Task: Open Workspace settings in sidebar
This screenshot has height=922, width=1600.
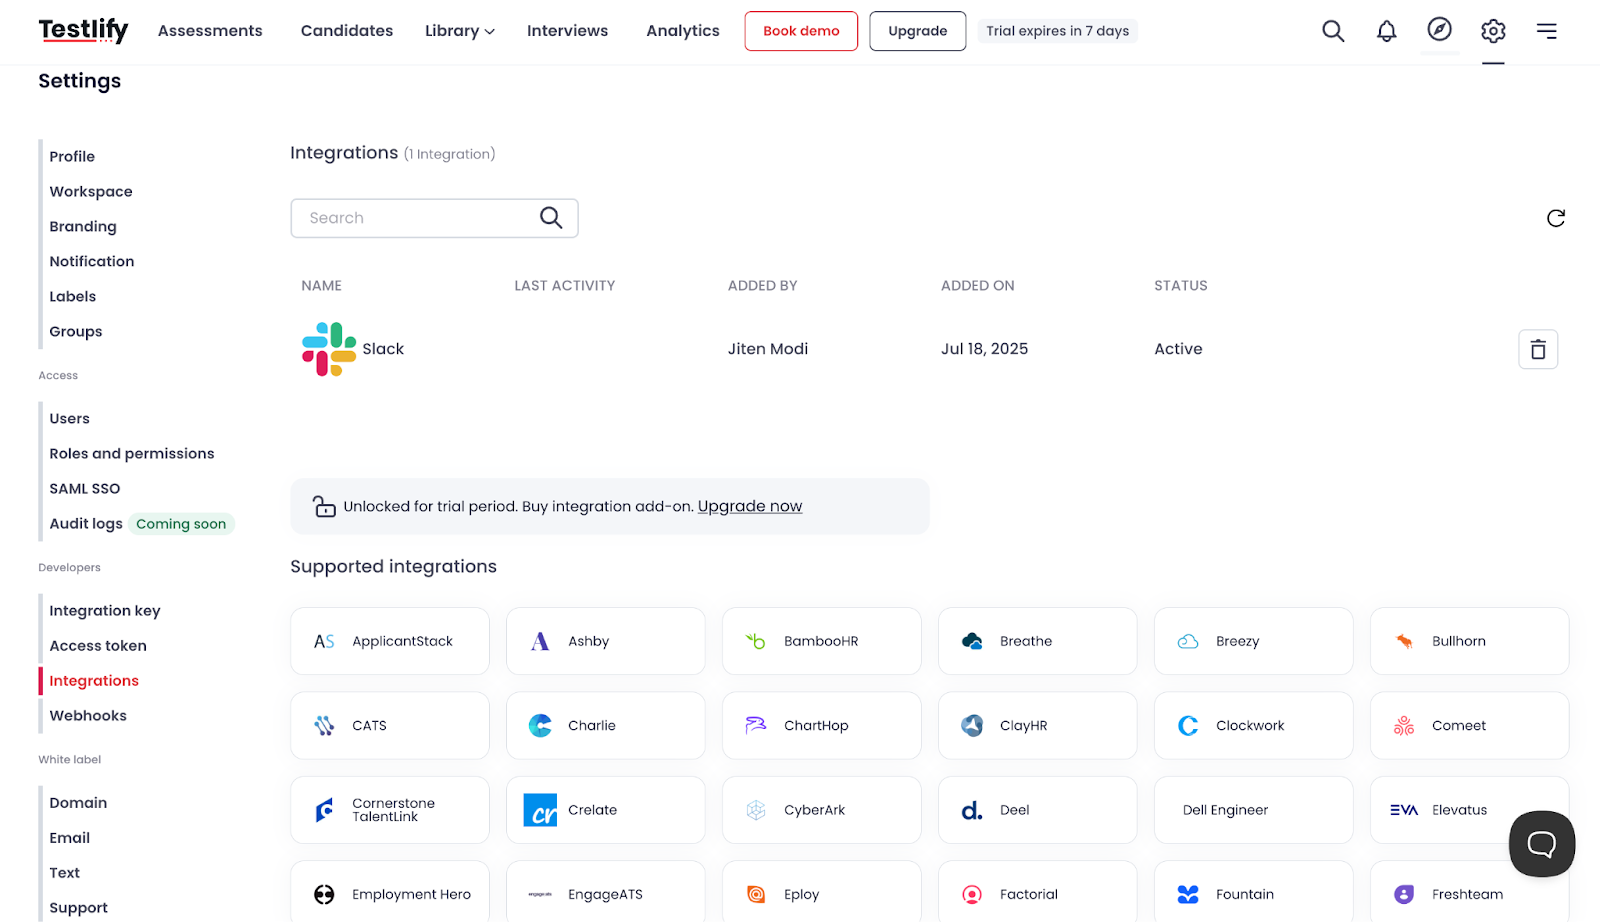Action: 91,191
